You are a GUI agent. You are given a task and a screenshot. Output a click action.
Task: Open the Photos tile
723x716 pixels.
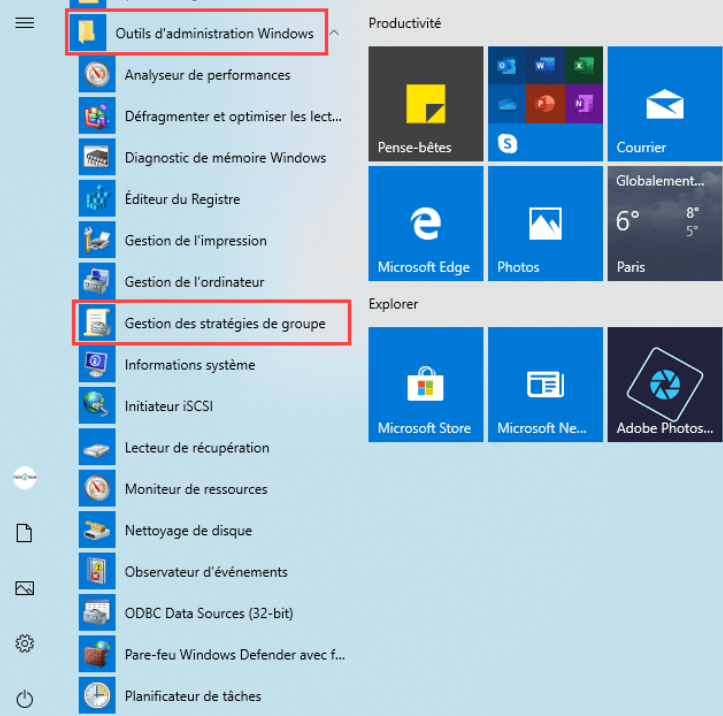545,224
